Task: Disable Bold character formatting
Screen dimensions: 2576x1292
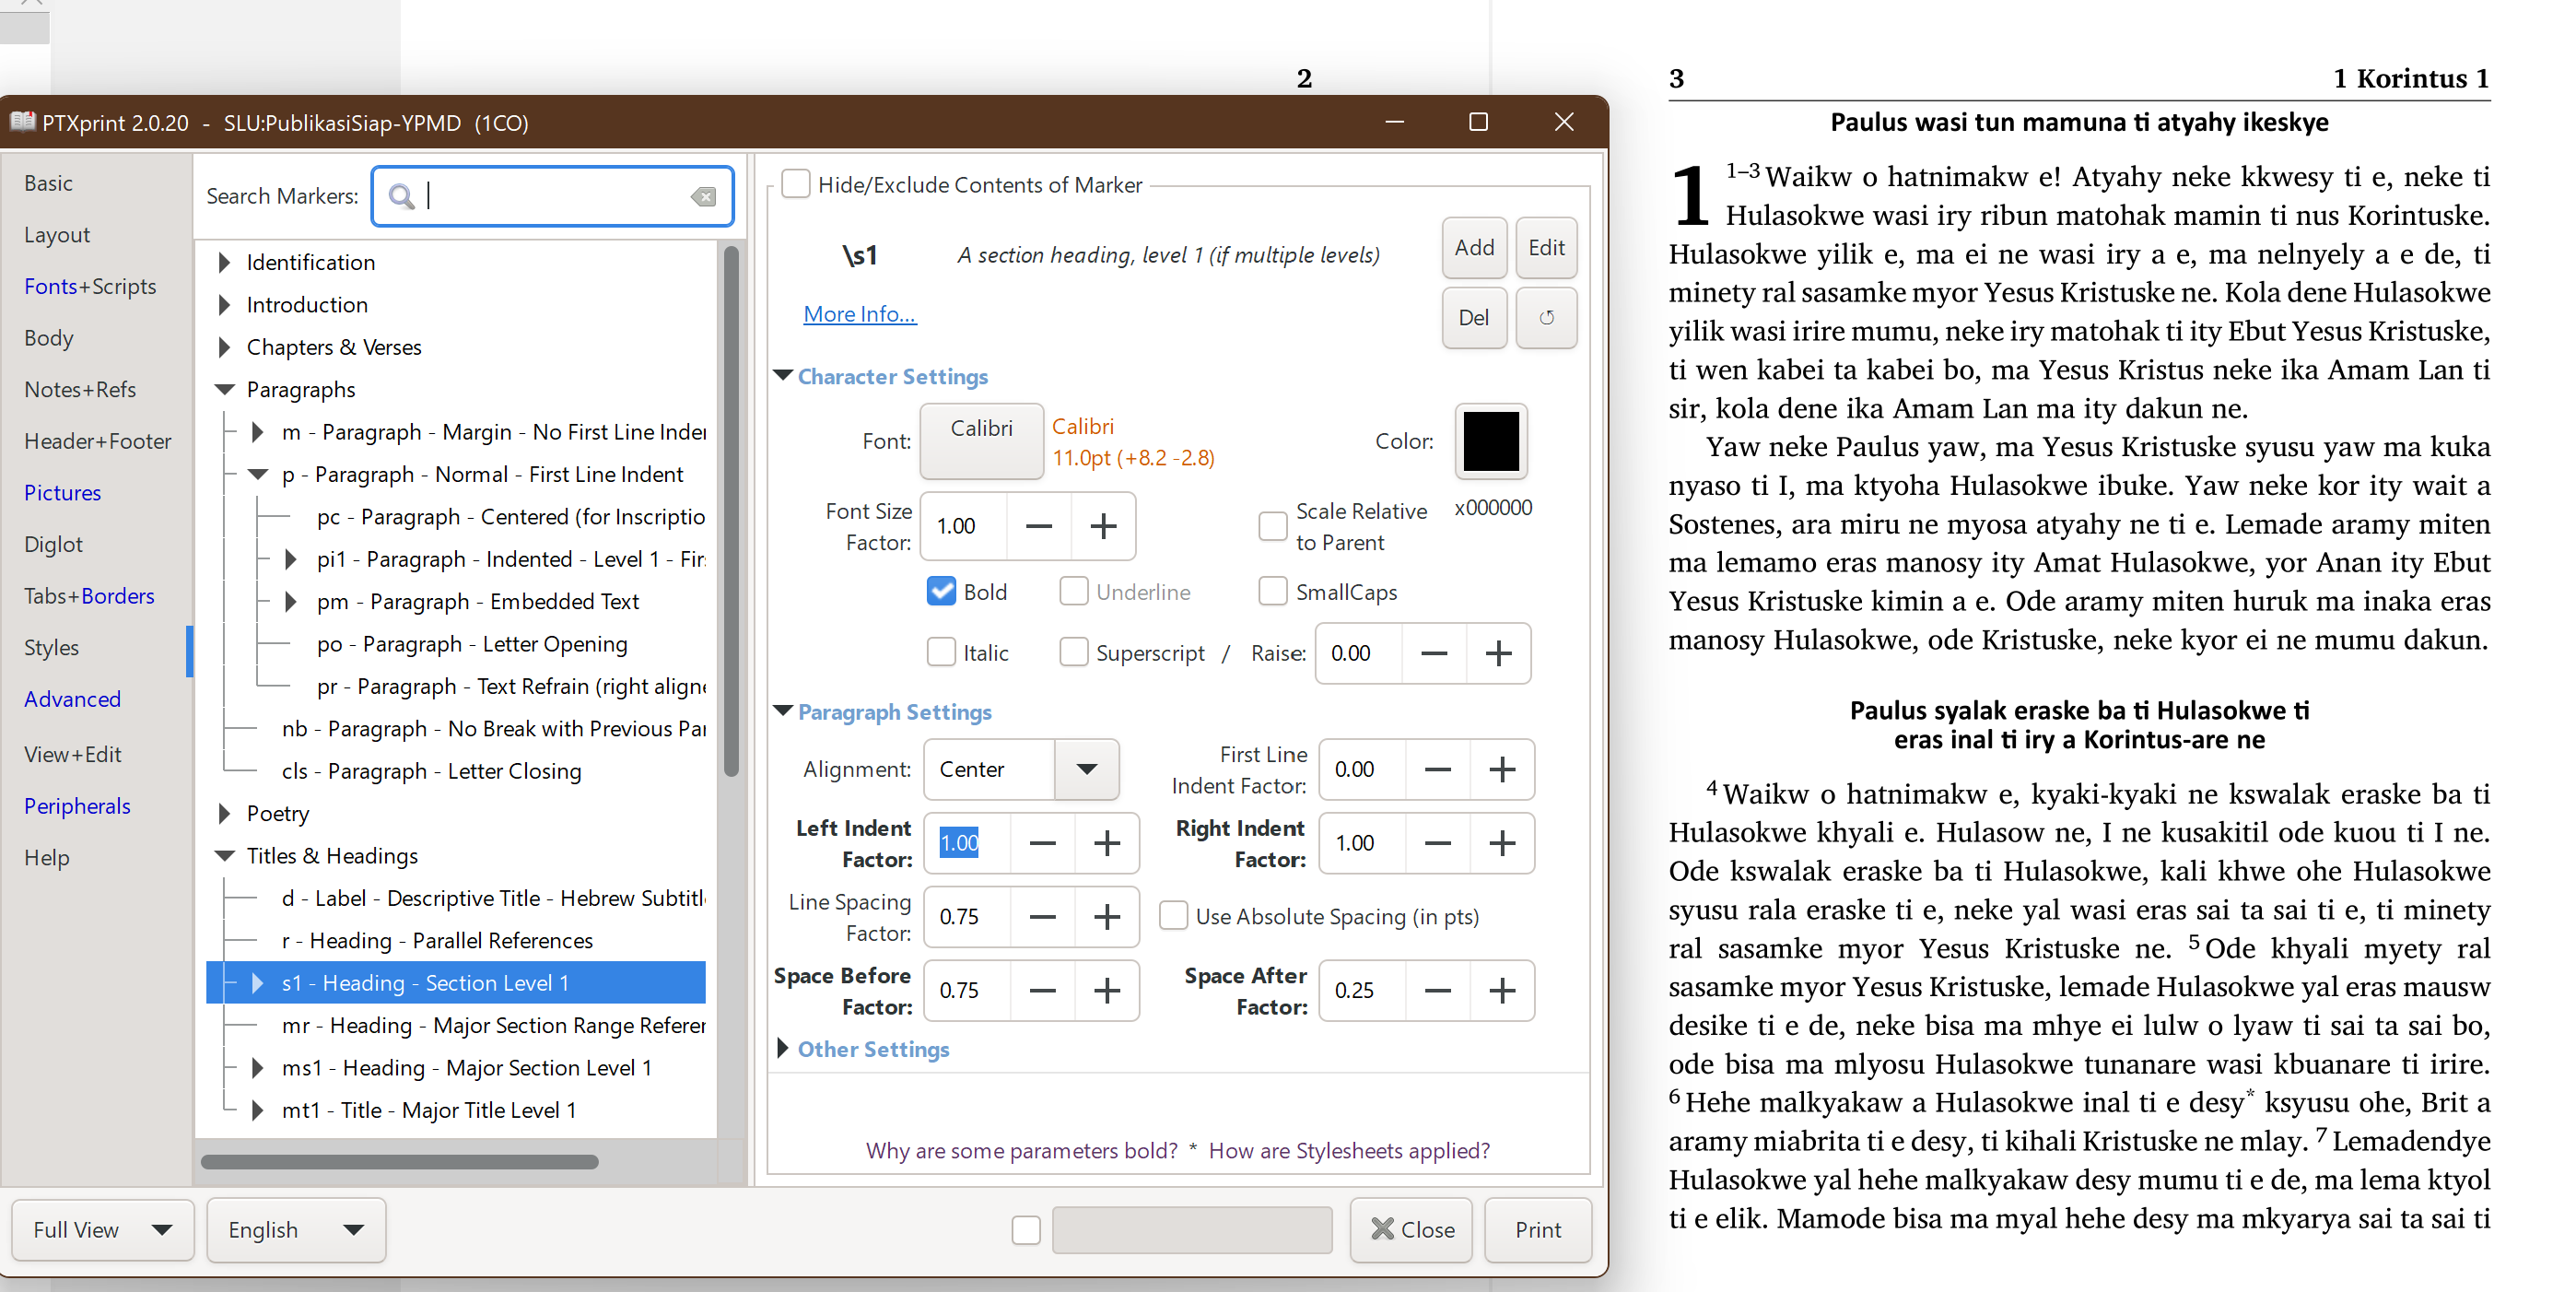Action: (x=940, y=591)
